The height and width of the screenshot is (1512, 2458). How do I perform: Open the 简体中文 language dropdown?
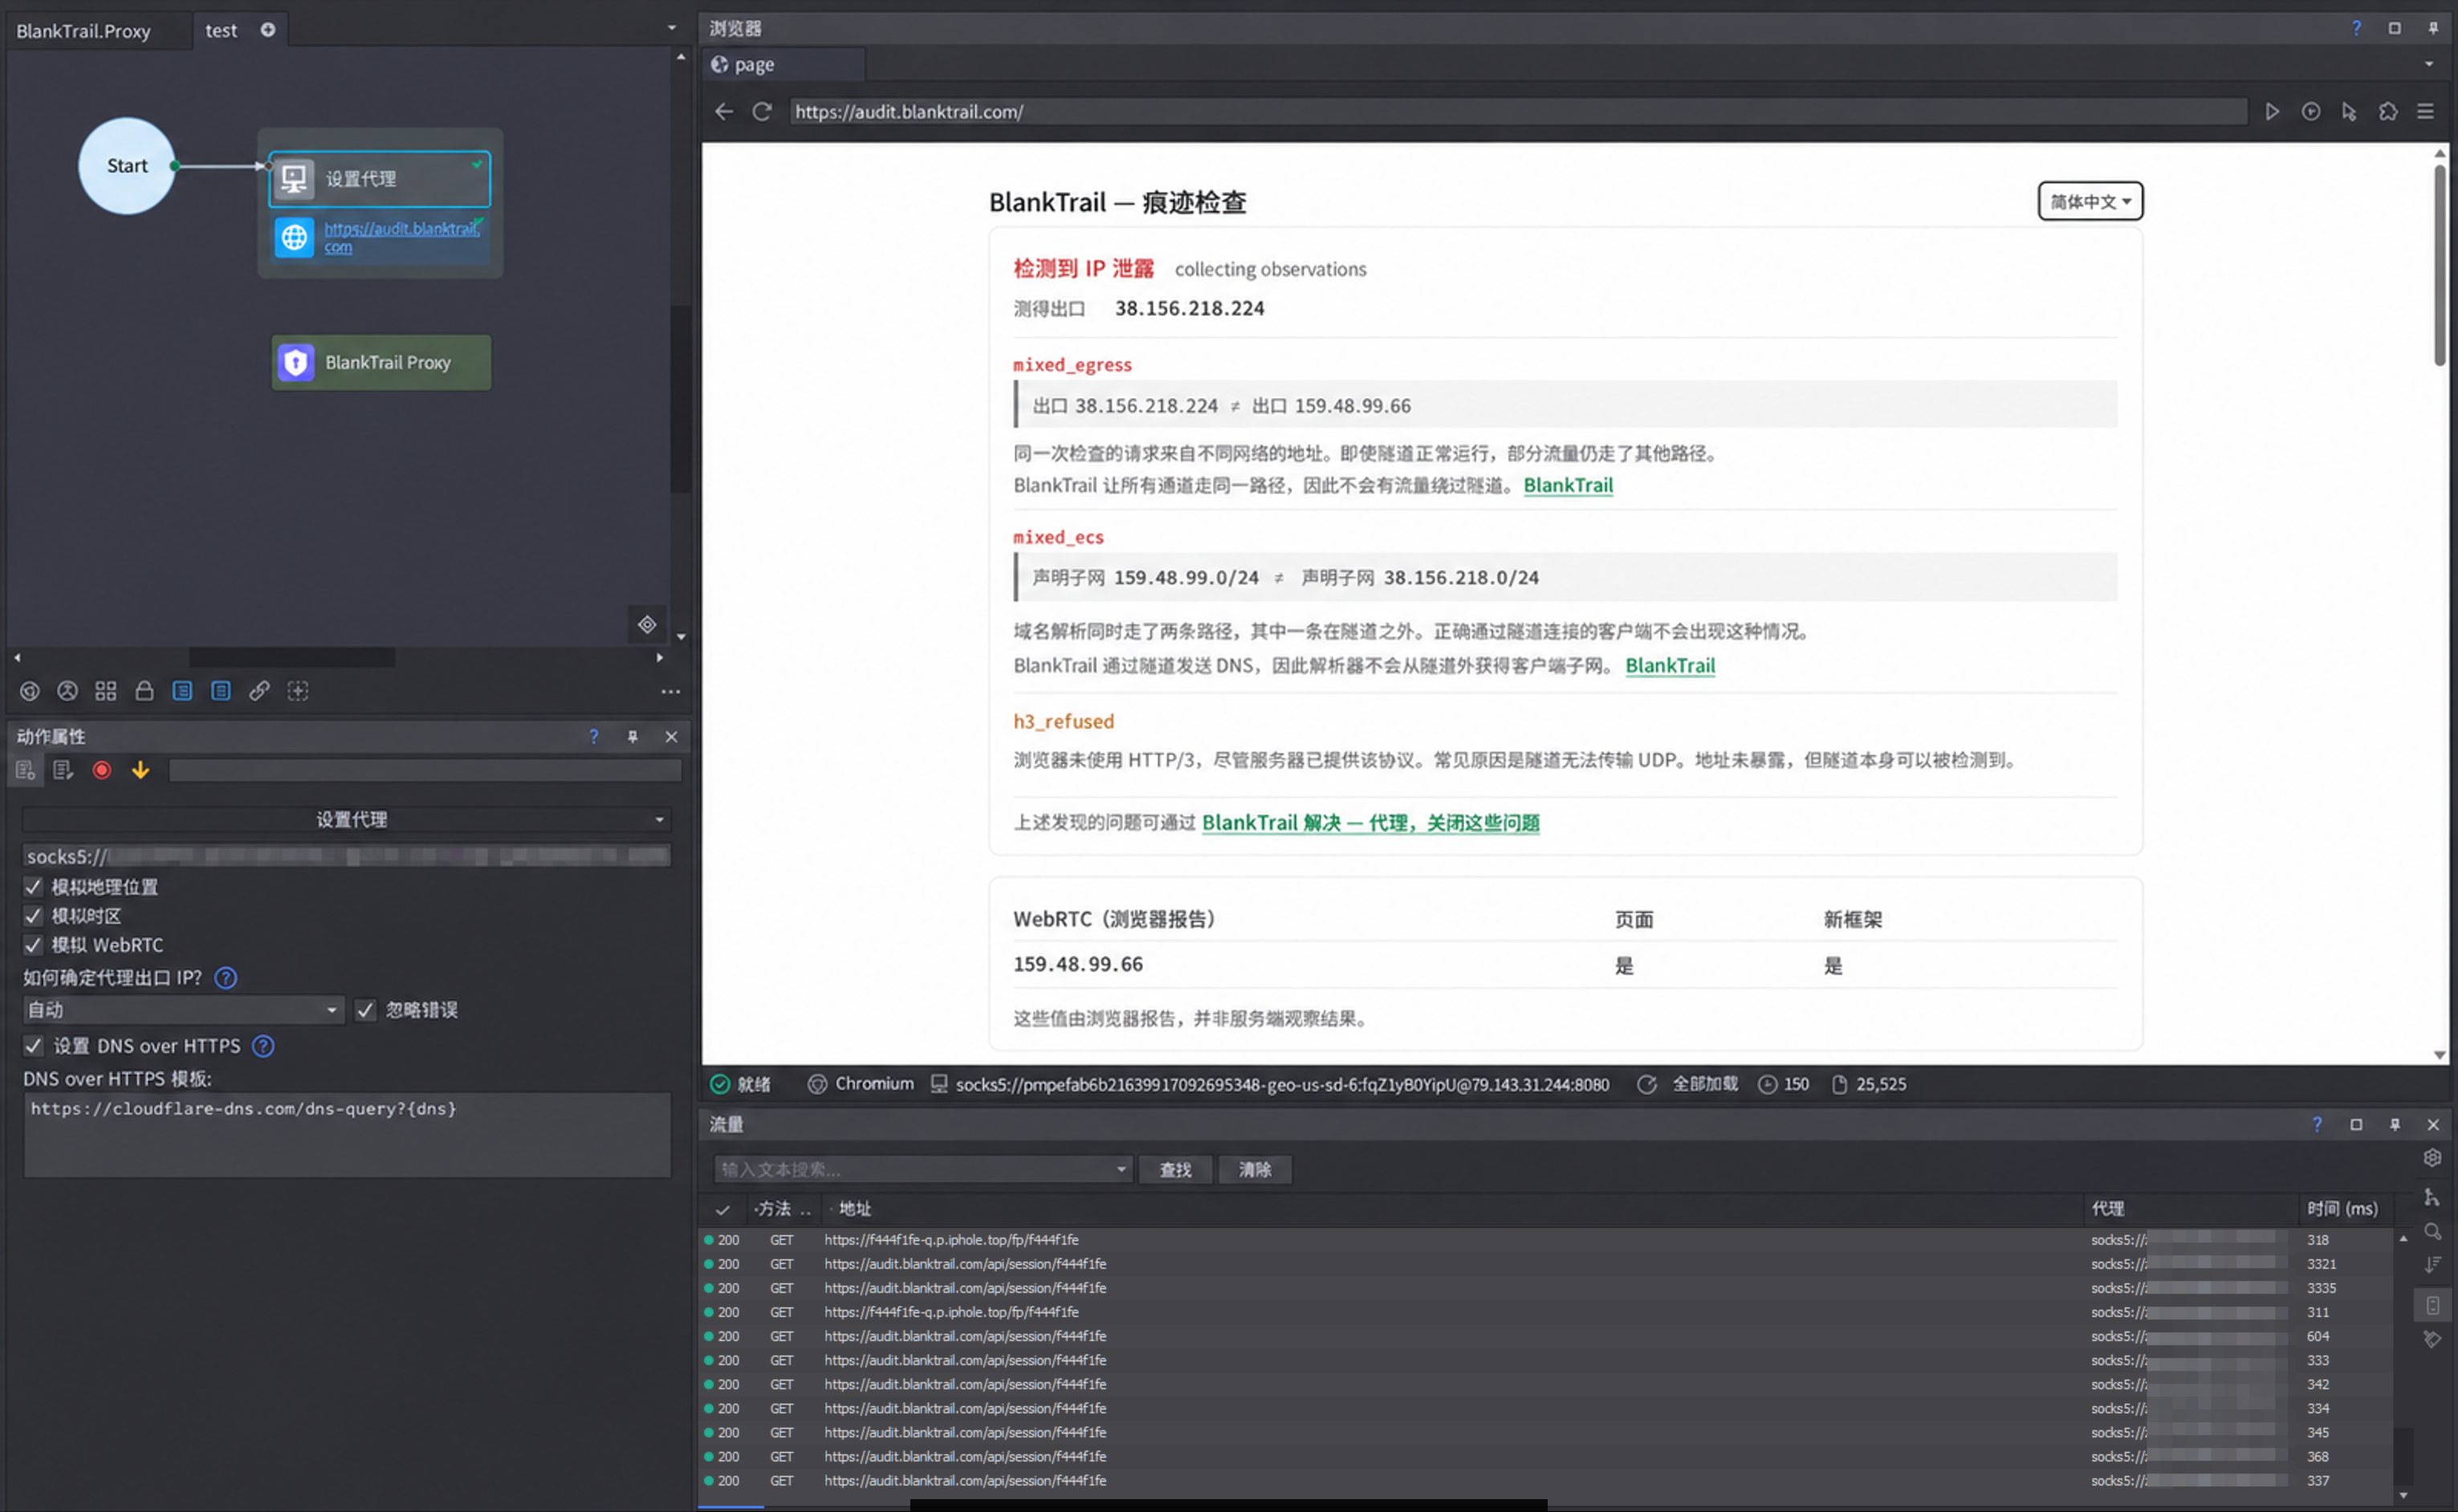pos(2090,201)
